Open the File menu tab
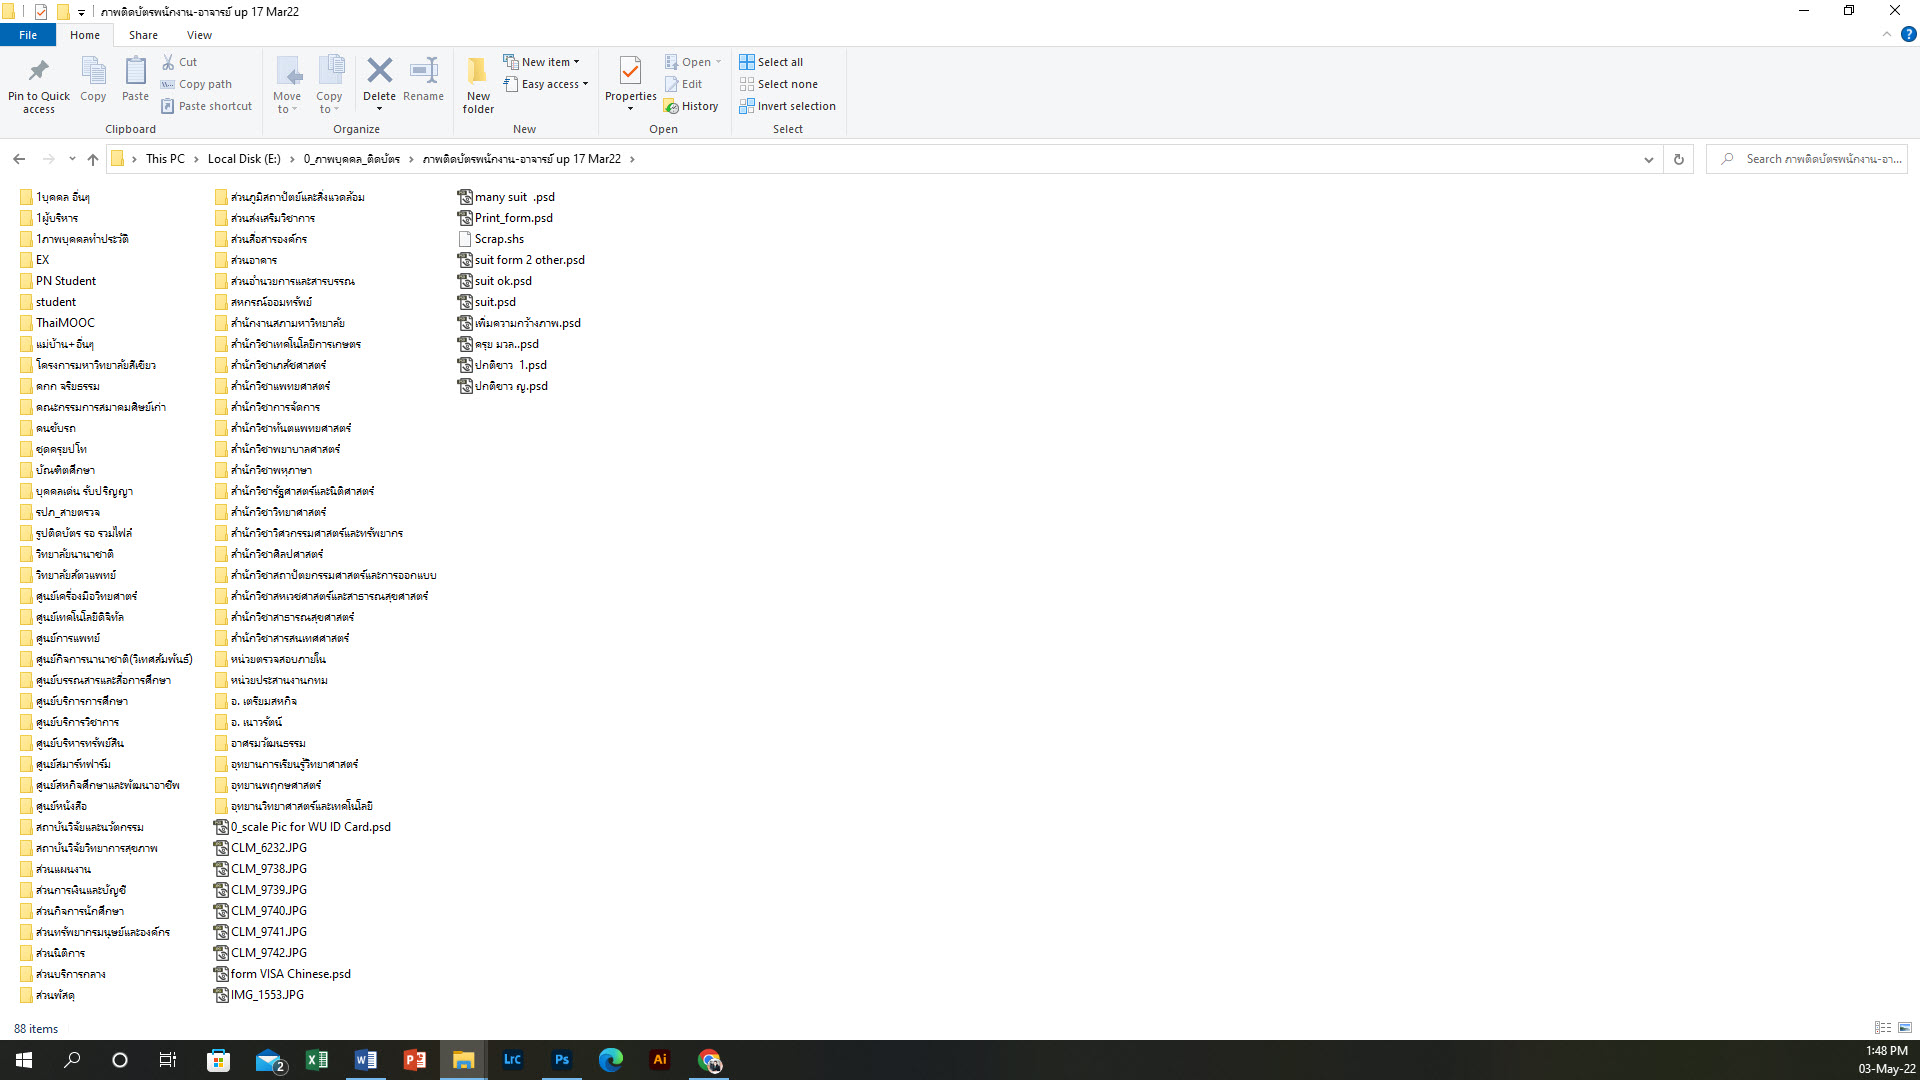The width and height of the screenshot is (1920, 1080). 28,35
